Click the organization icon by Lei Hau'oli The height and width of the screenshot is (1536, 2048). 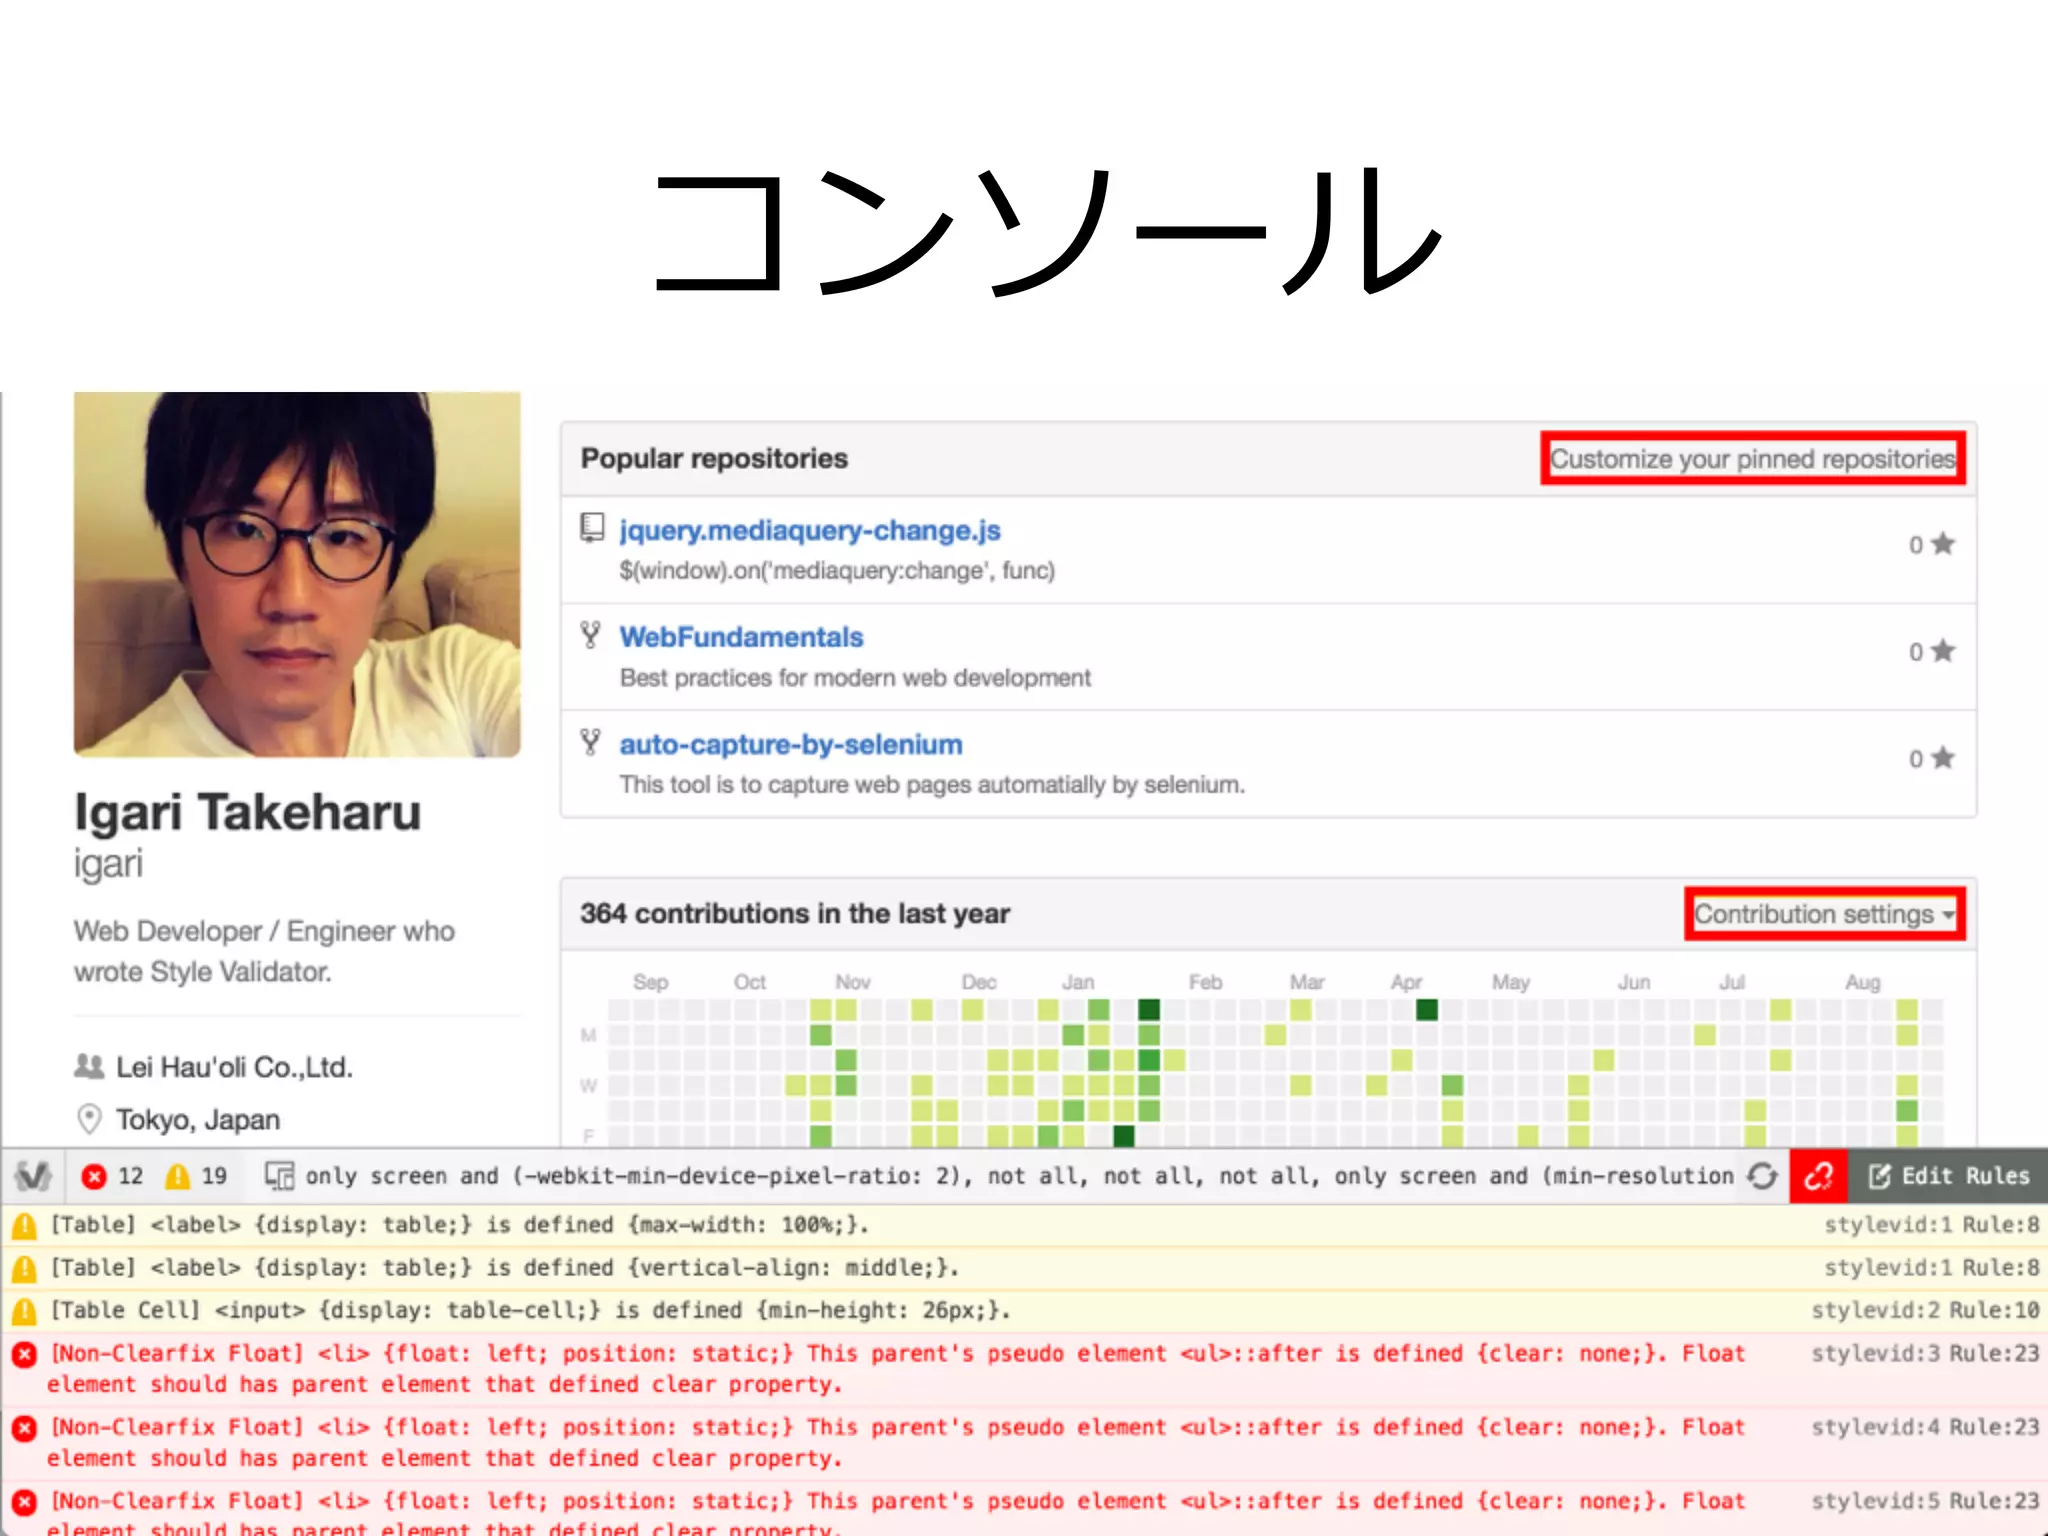coord(89,1066)
